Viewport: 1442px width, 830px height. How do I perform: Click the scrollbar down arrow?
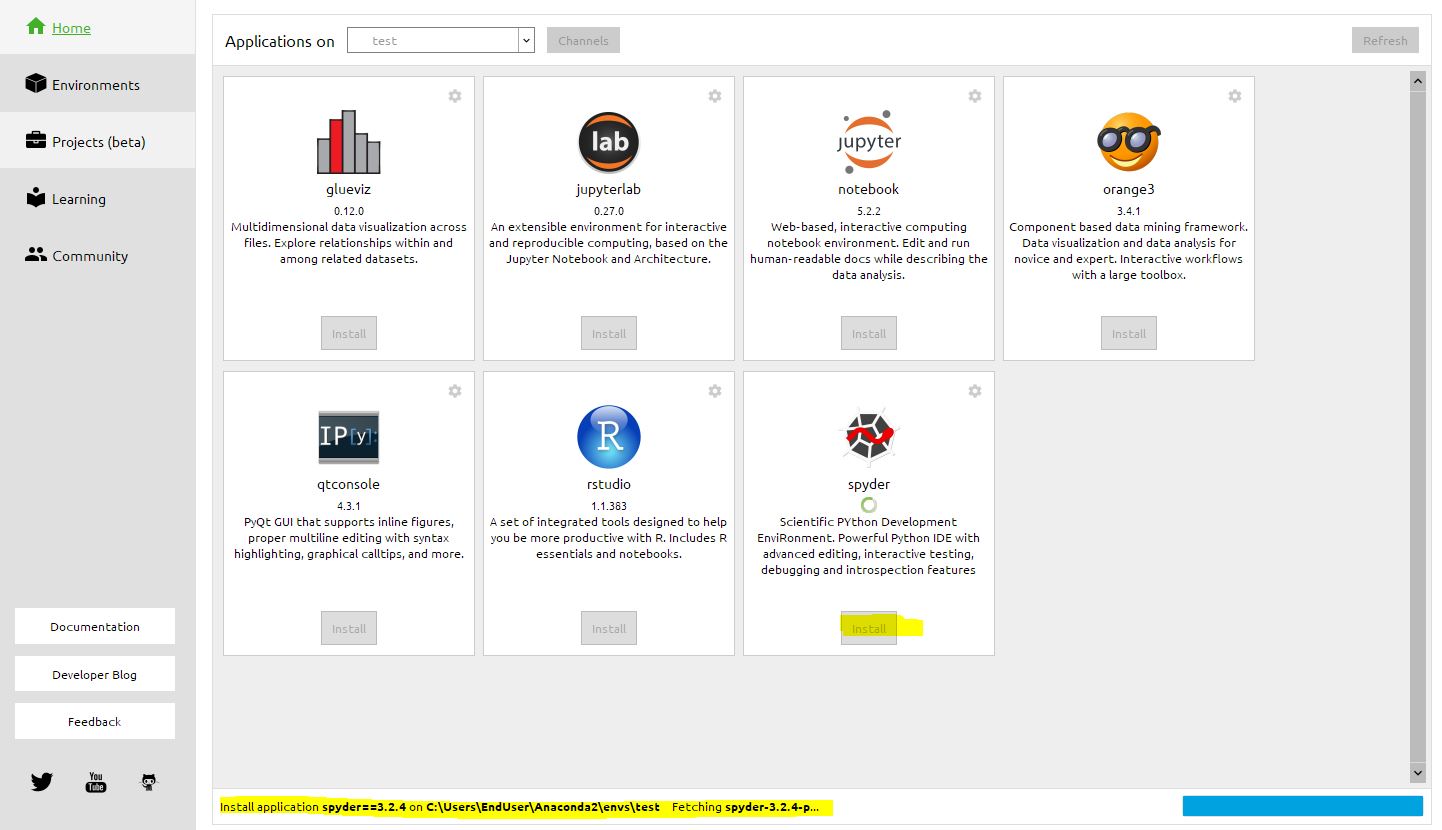[x=1417, y=773]
